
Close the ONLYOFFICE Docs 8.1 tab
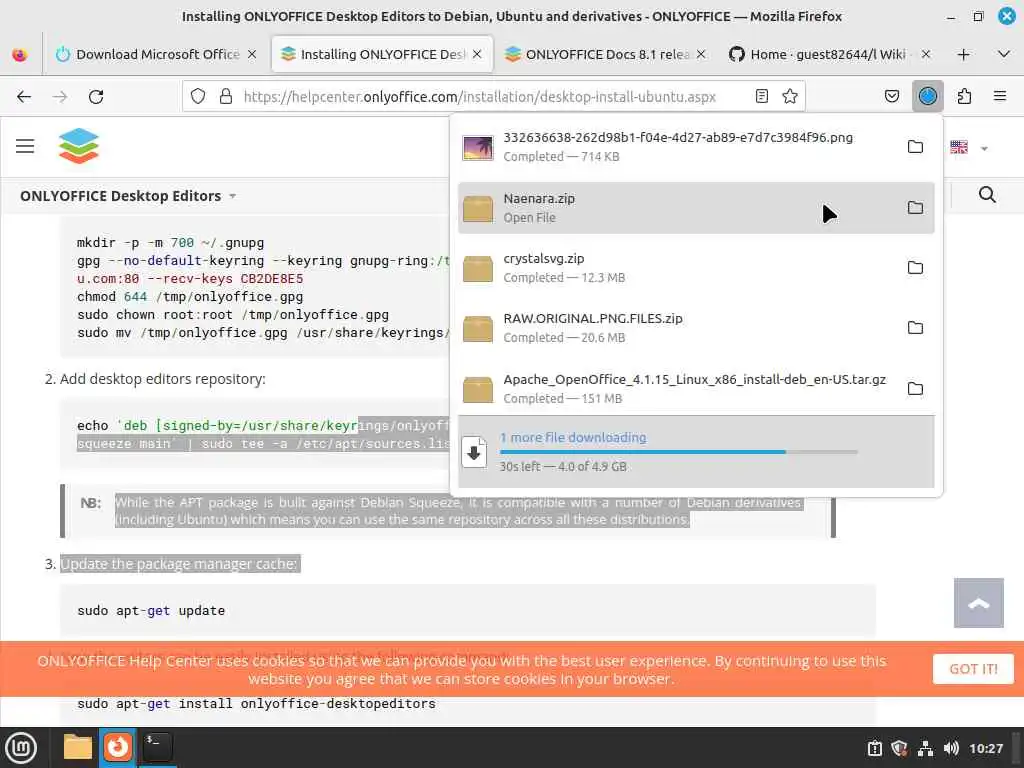click(701, 55)
